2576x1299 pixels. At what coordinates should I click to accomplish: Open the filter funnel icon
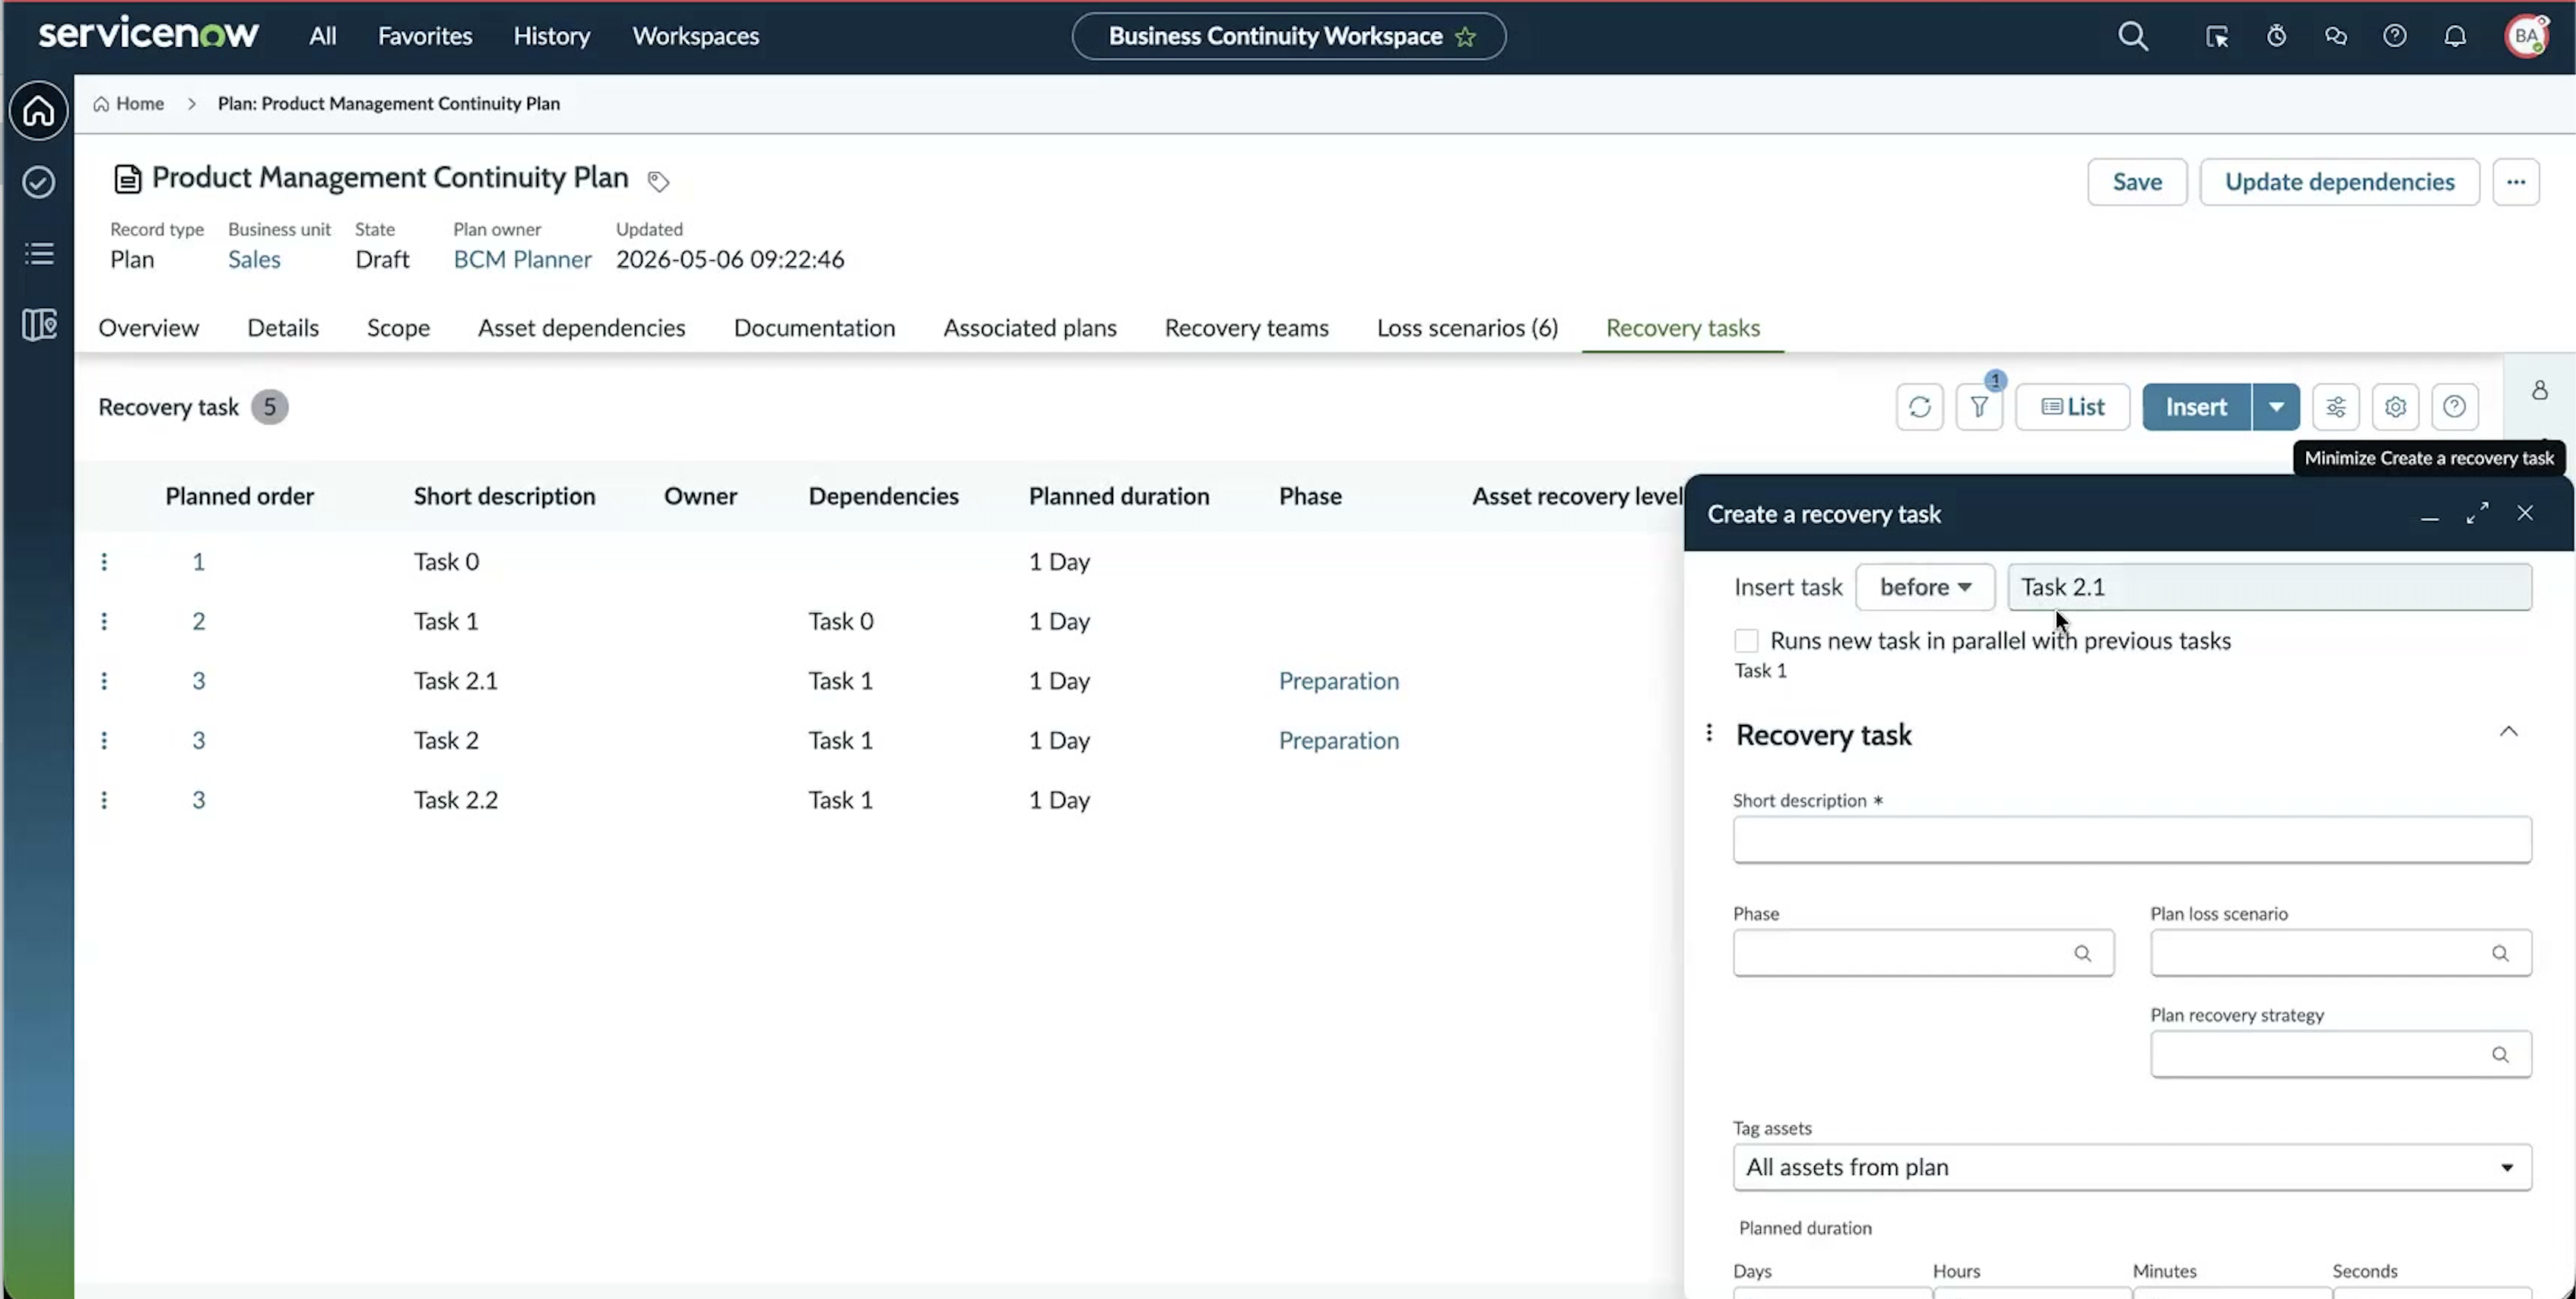1978,407
